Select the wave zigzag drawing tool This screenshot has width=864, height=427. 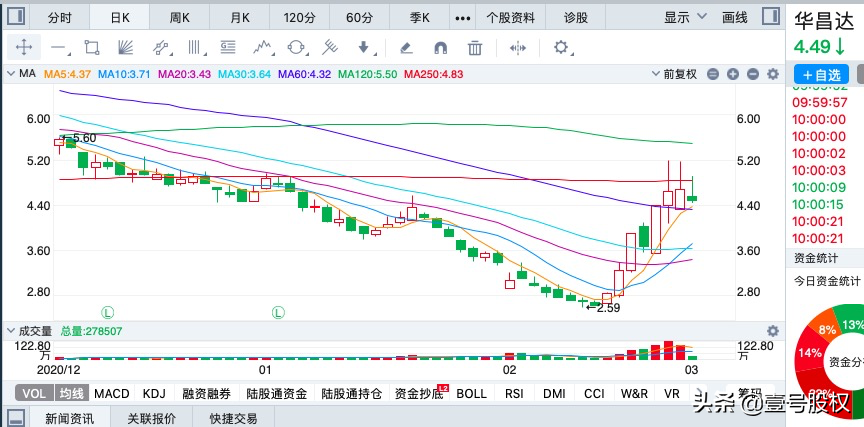pos(263,47)
